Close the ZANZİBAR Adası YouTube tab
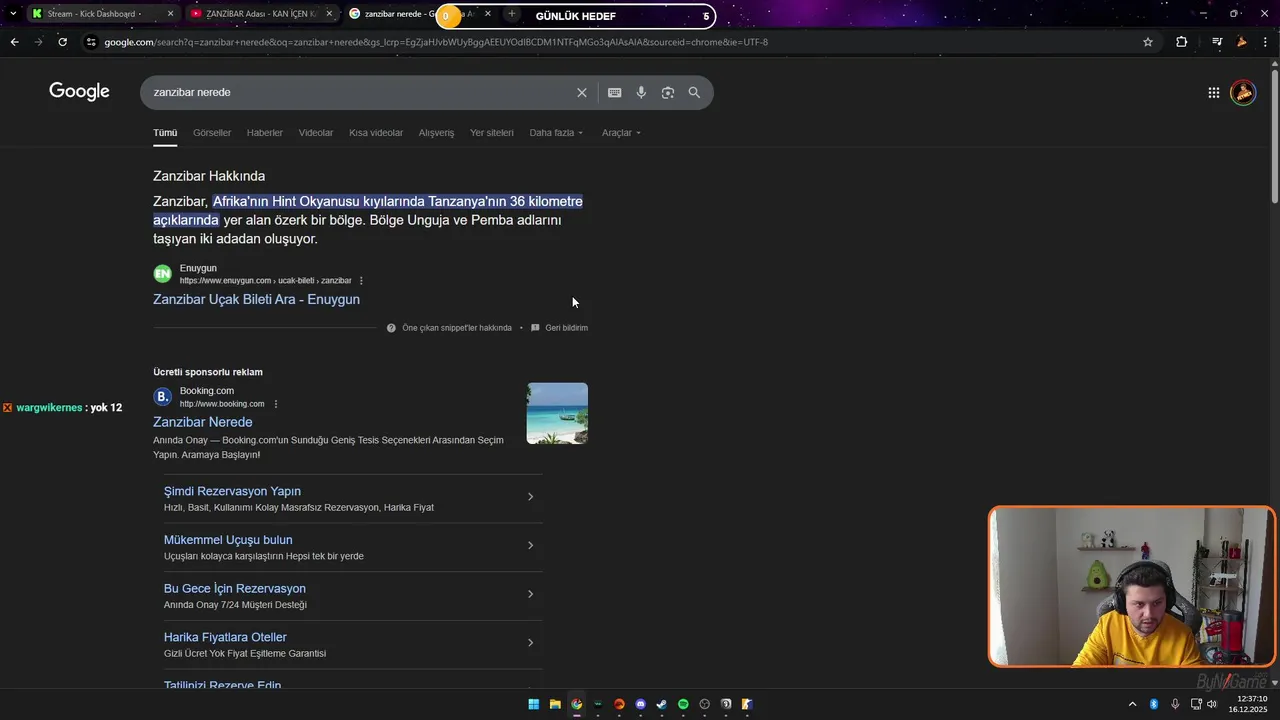 [x=329, y=14]
